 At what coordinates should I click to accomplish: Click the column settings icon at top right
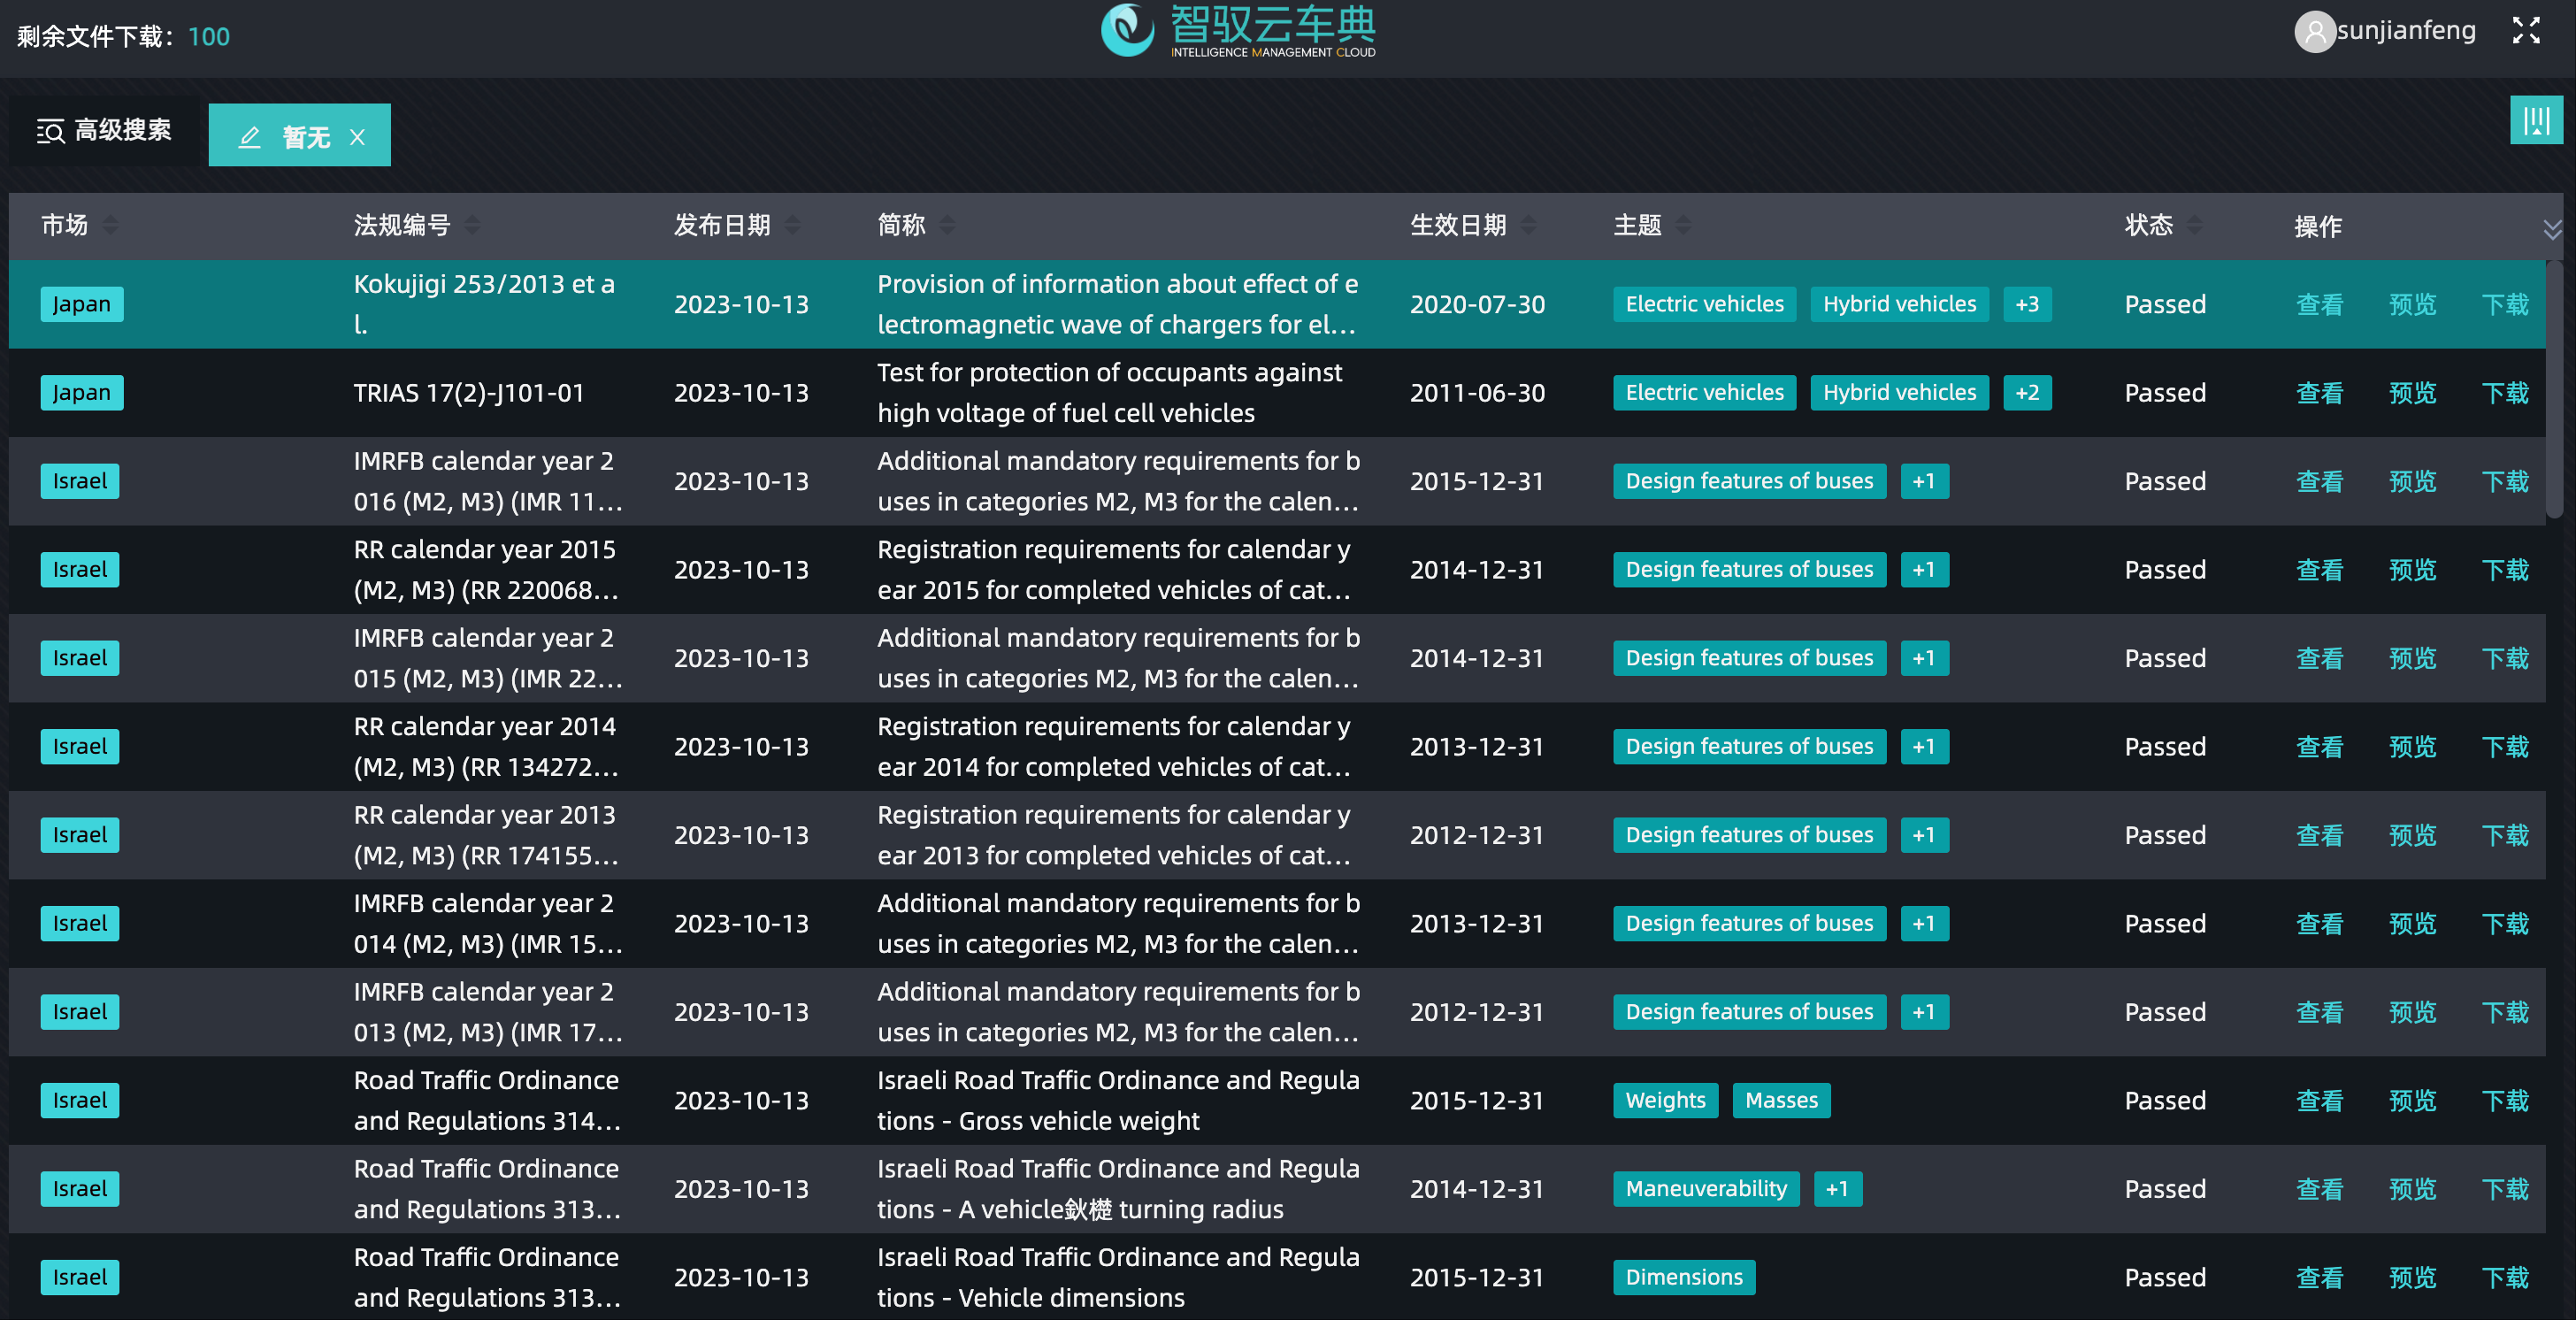coord(2535,121)
